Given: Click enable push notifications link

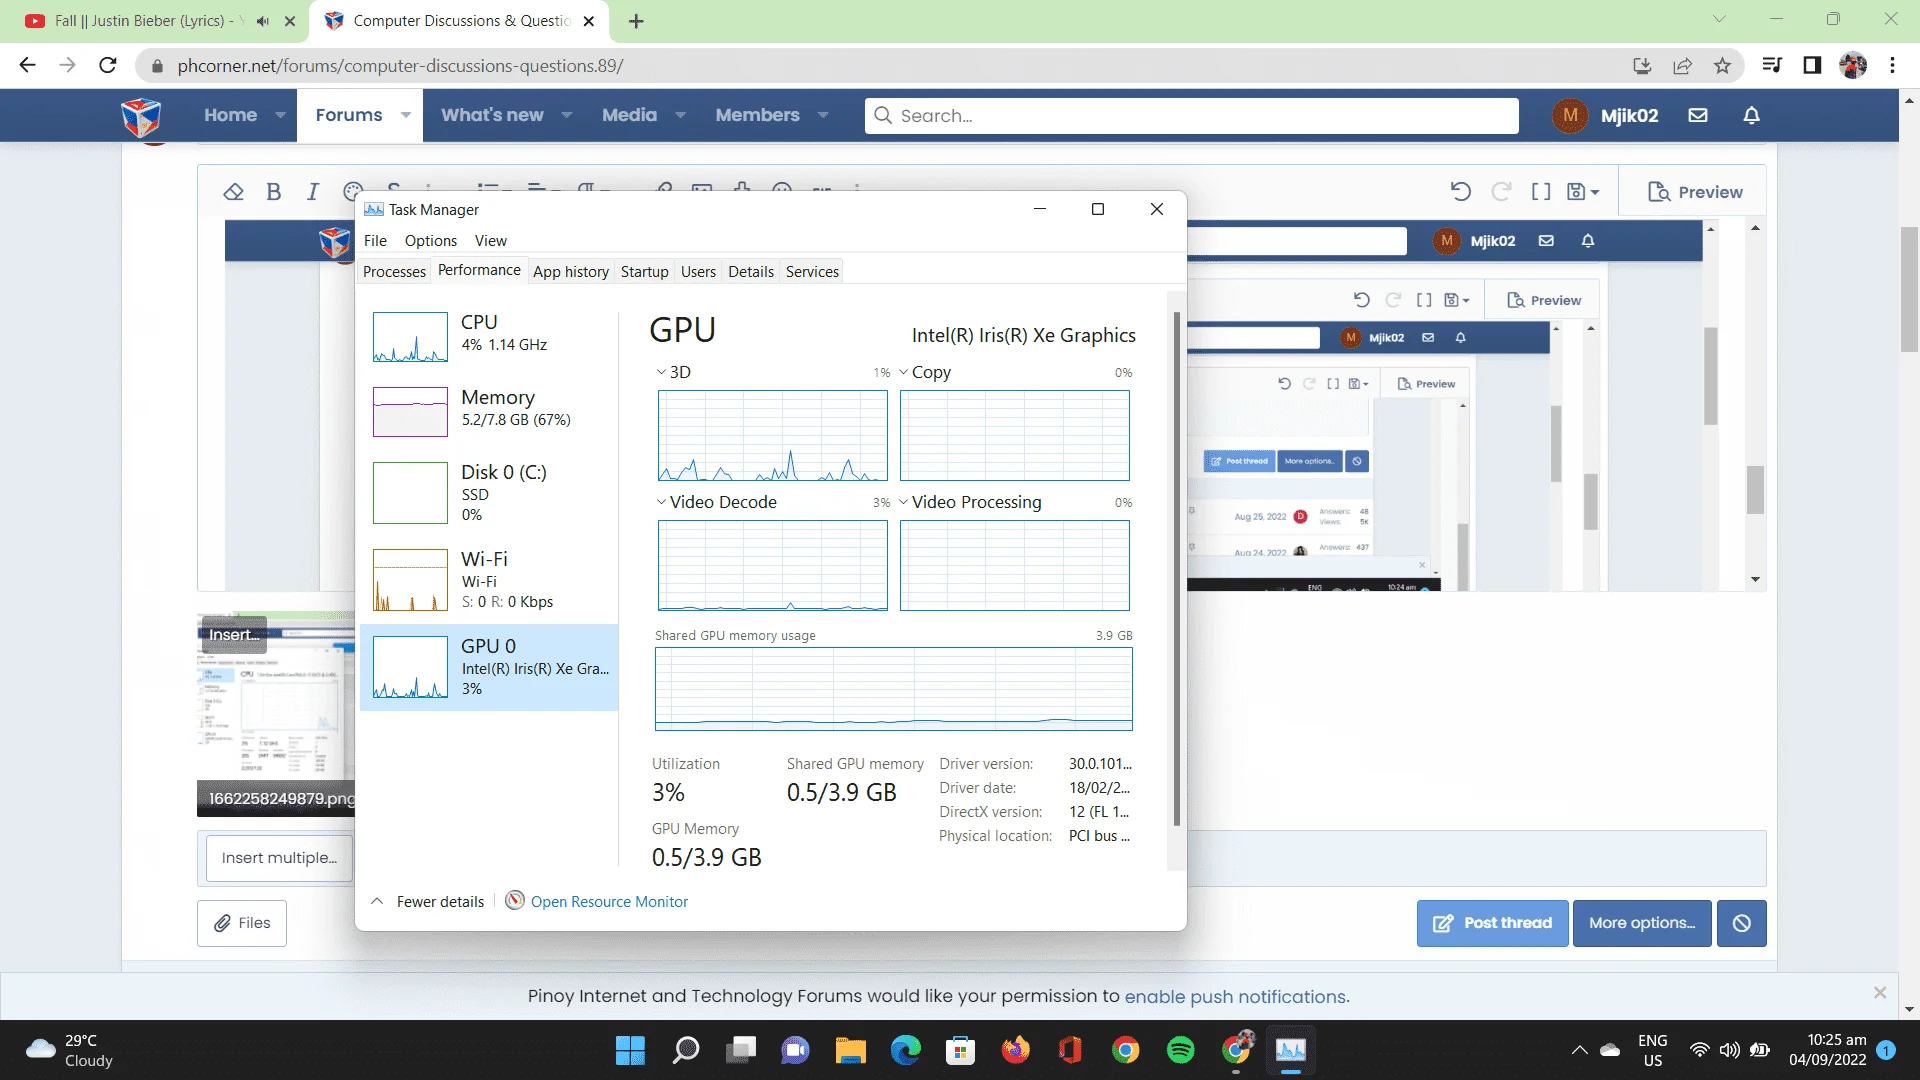Looking at the screenshot, I should [1237, 997].
